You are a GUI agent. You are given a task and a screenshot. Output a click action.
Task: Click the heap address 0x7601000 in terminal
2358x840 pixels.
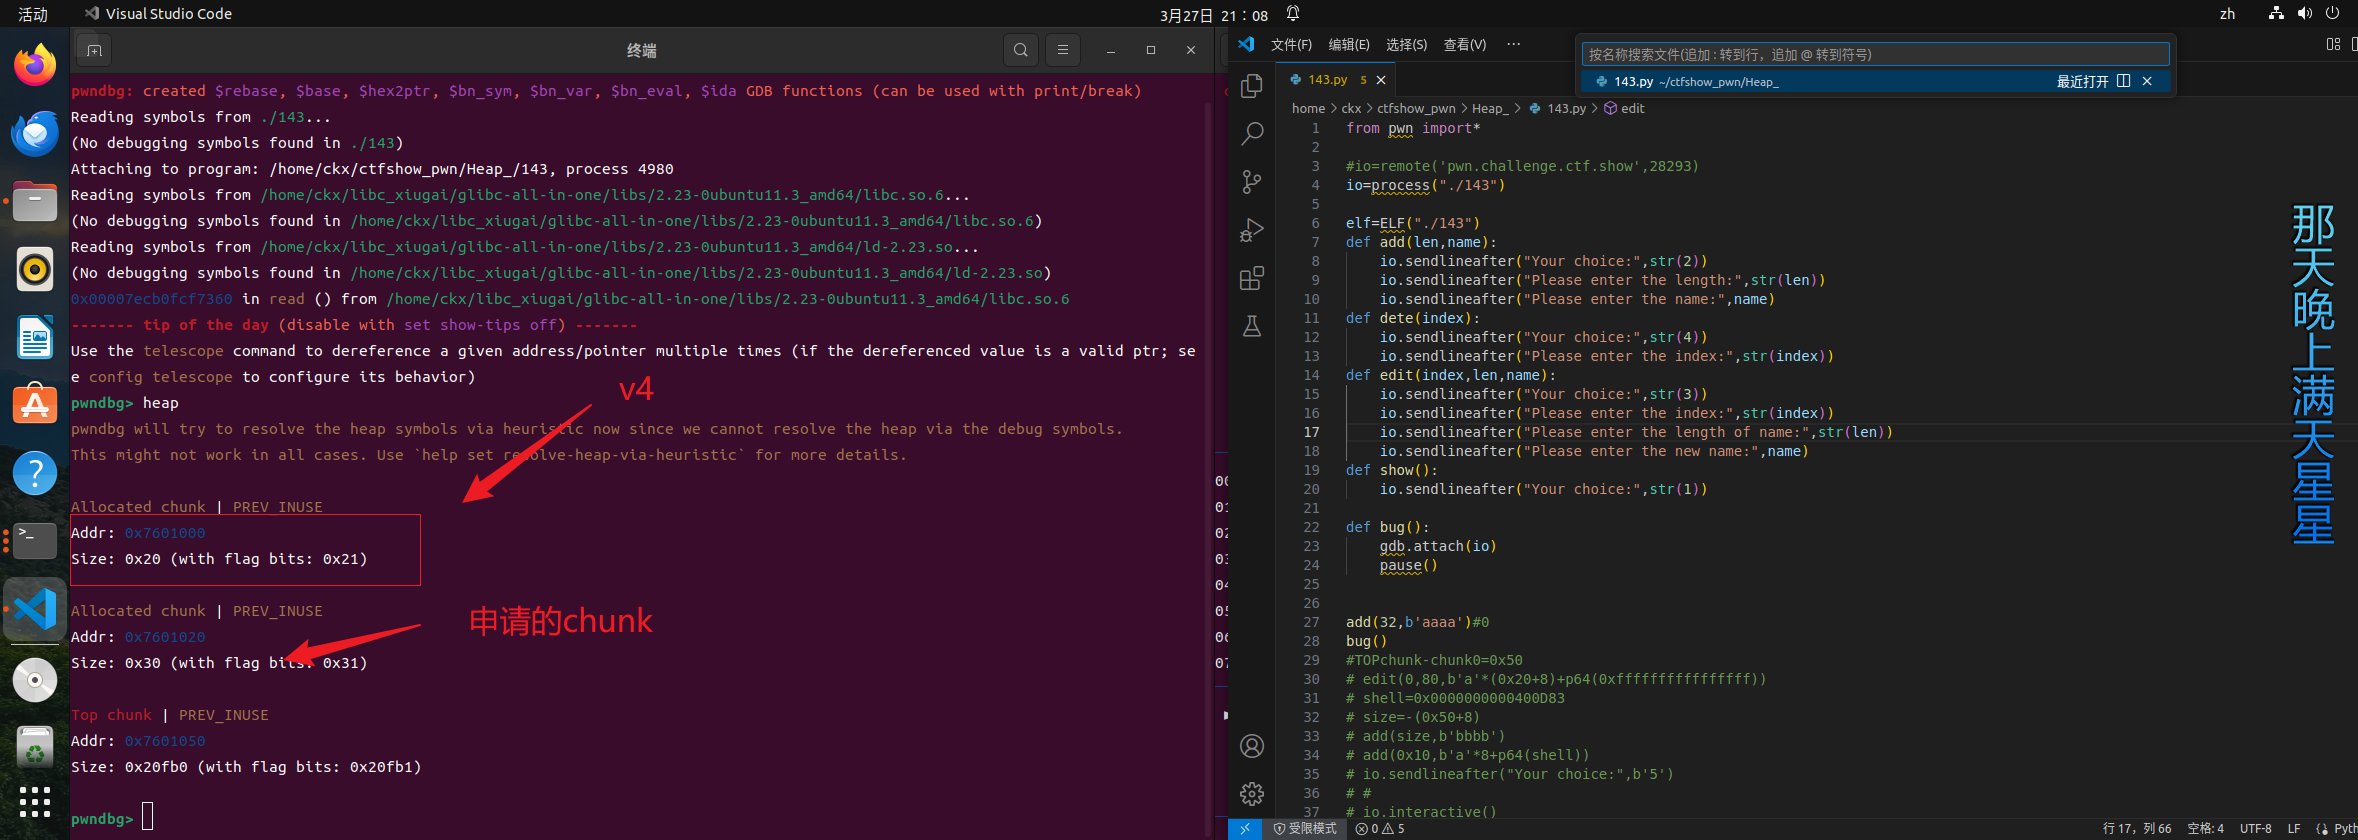[165, 533]
